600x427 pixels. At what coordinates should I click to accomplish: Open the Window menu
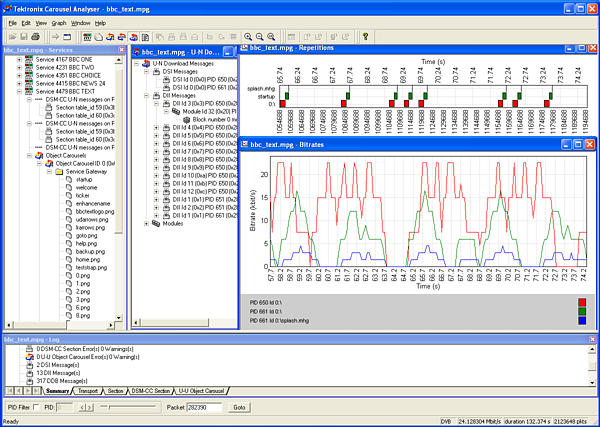tap(81, 23)
